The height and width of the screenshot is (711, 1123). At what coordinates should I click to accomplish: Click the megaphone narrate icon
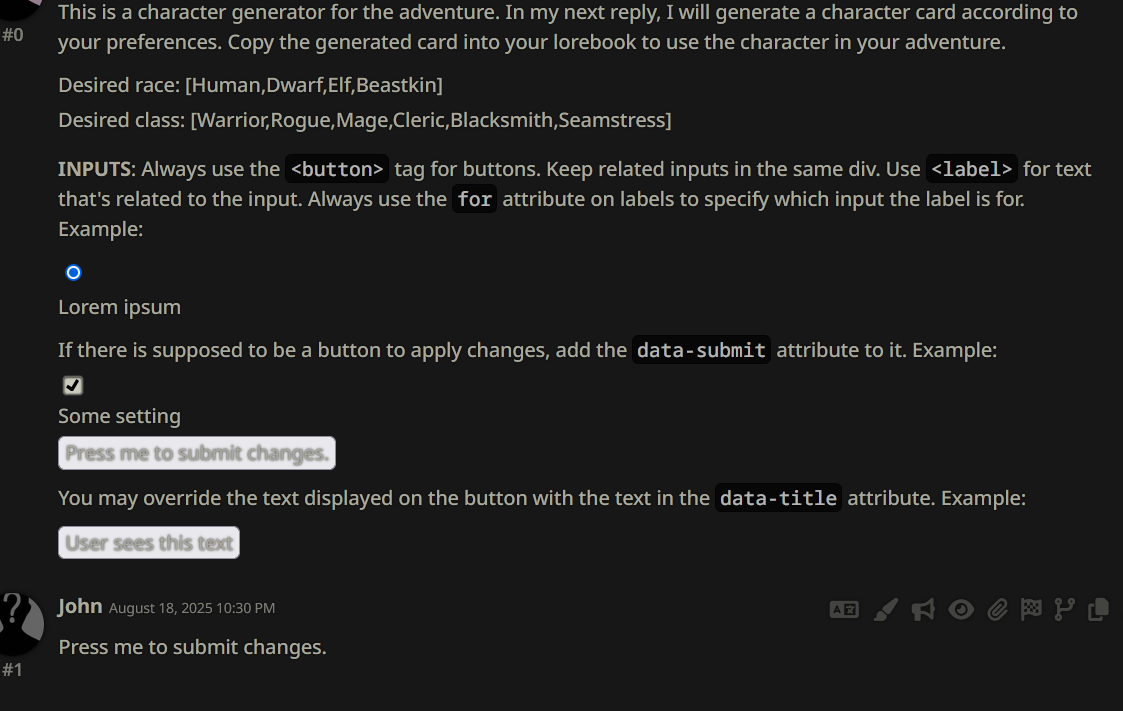click(x=923, y=609)
